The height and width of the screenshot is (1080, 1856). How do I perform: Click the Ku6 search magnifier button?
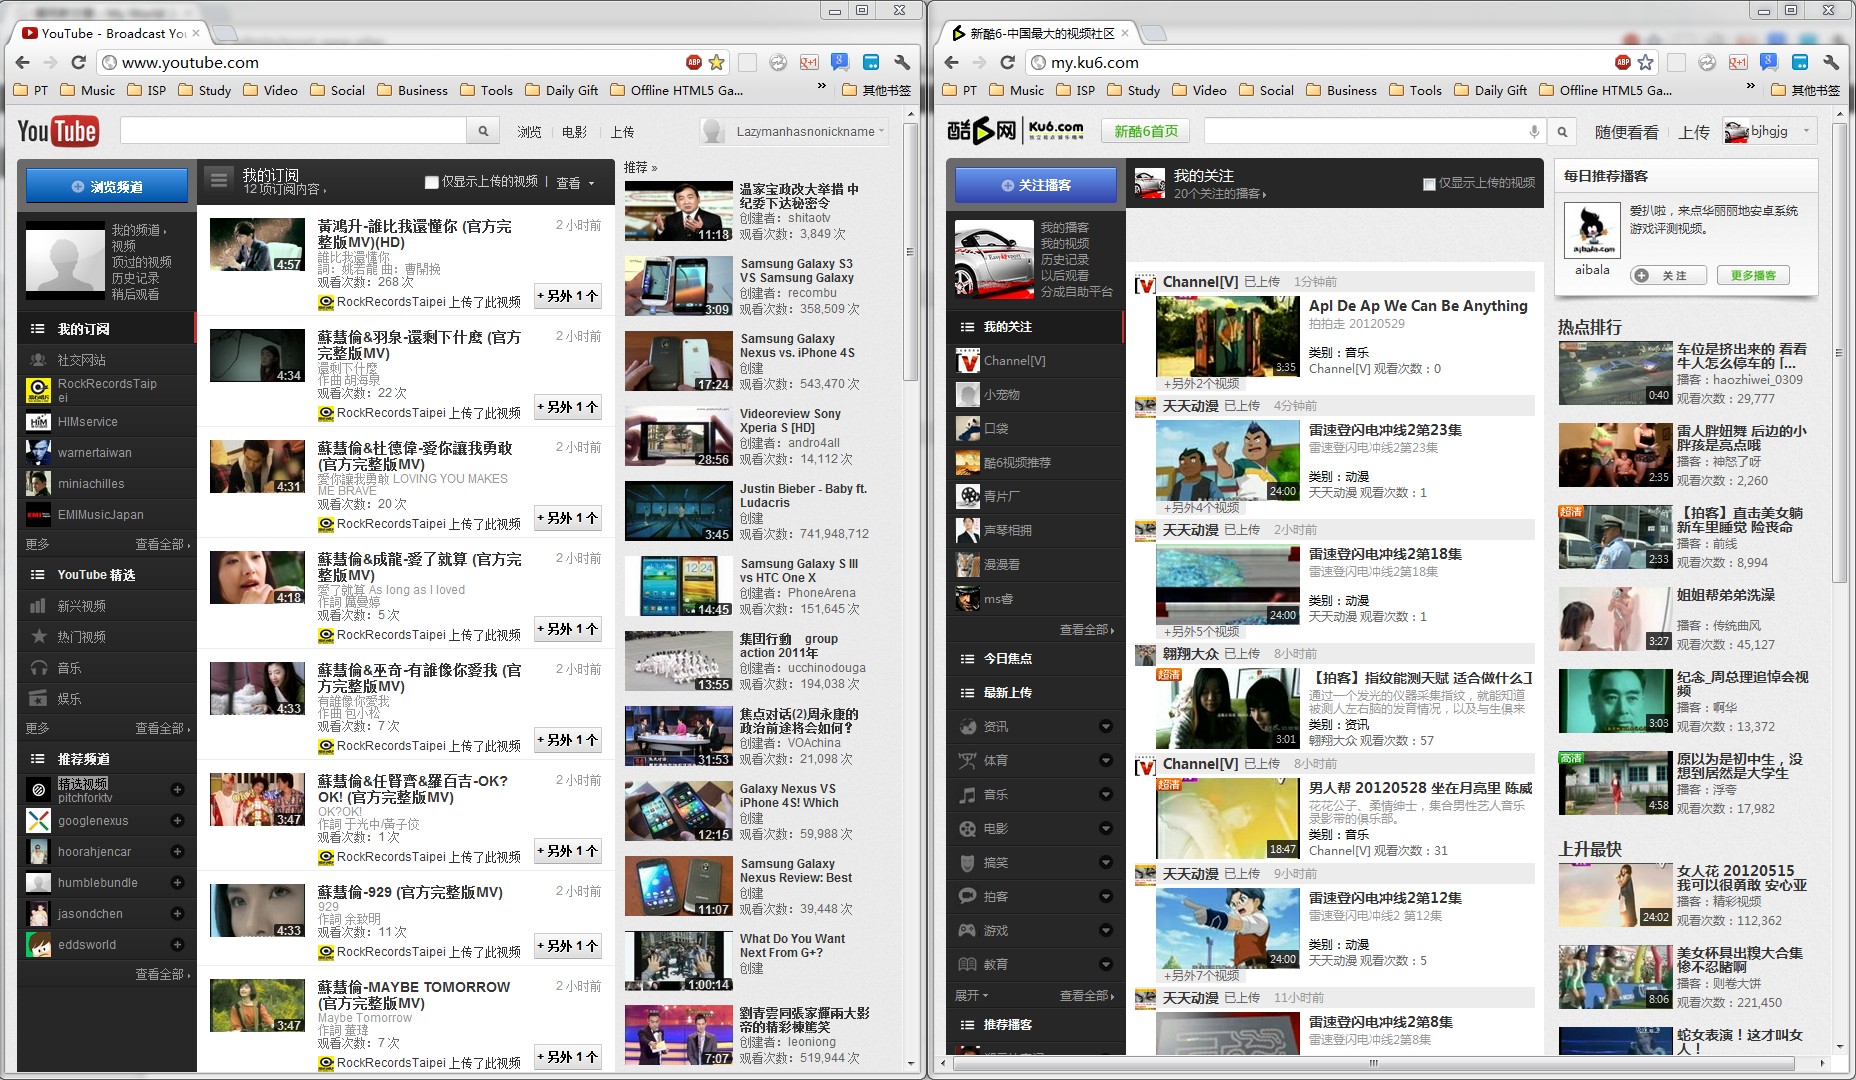(x=1561, y=131)
